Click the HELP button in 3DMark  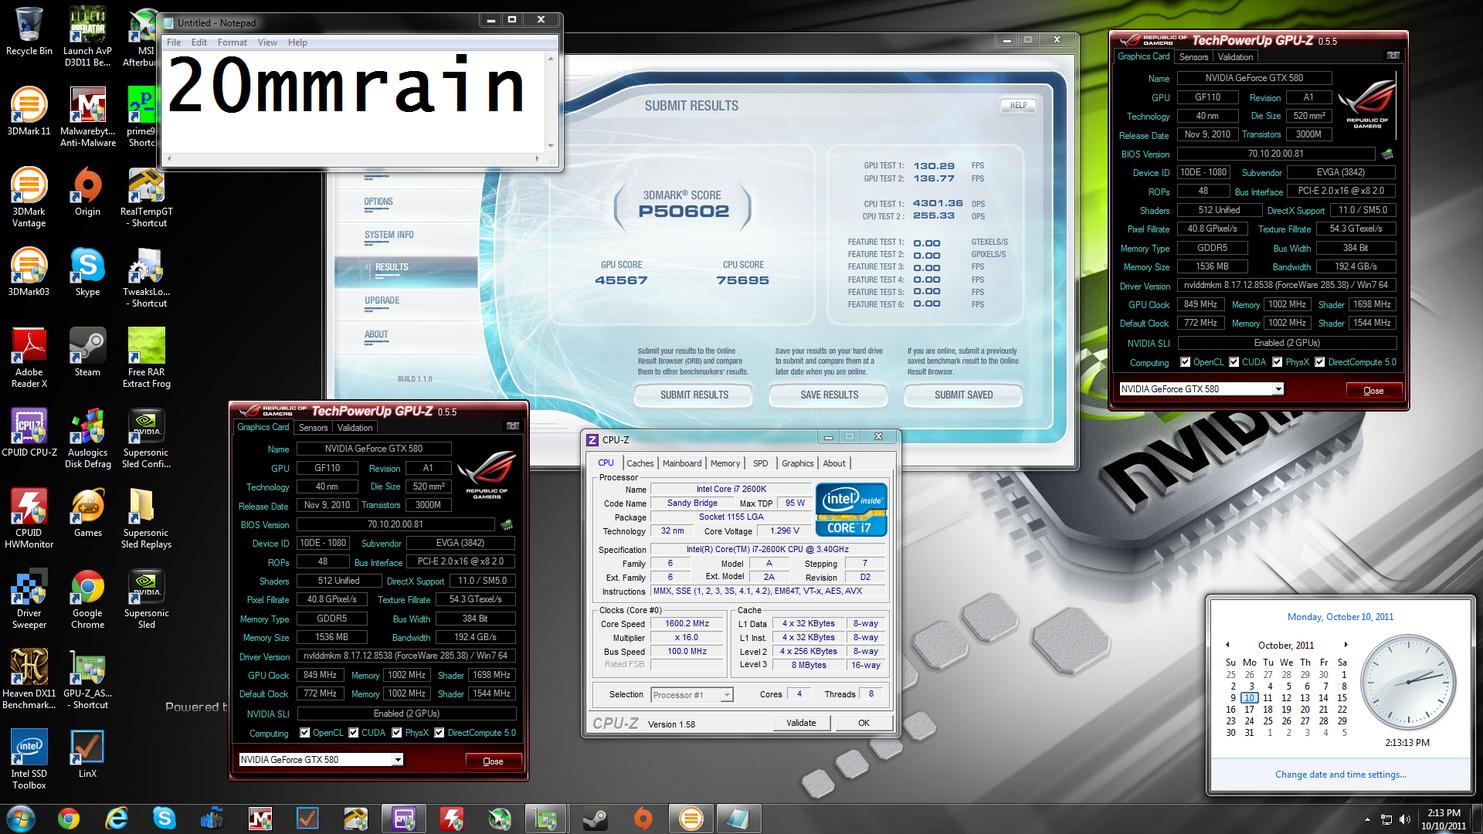(1018, 105)
